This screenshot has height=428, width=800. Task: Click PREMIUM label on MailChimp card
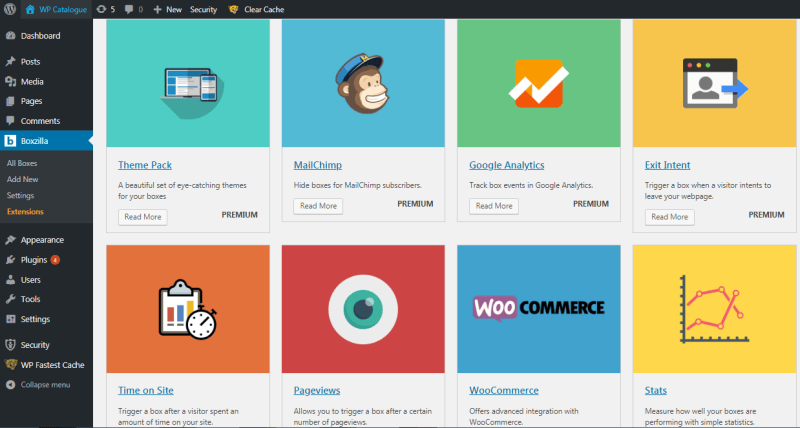[415, 204]
